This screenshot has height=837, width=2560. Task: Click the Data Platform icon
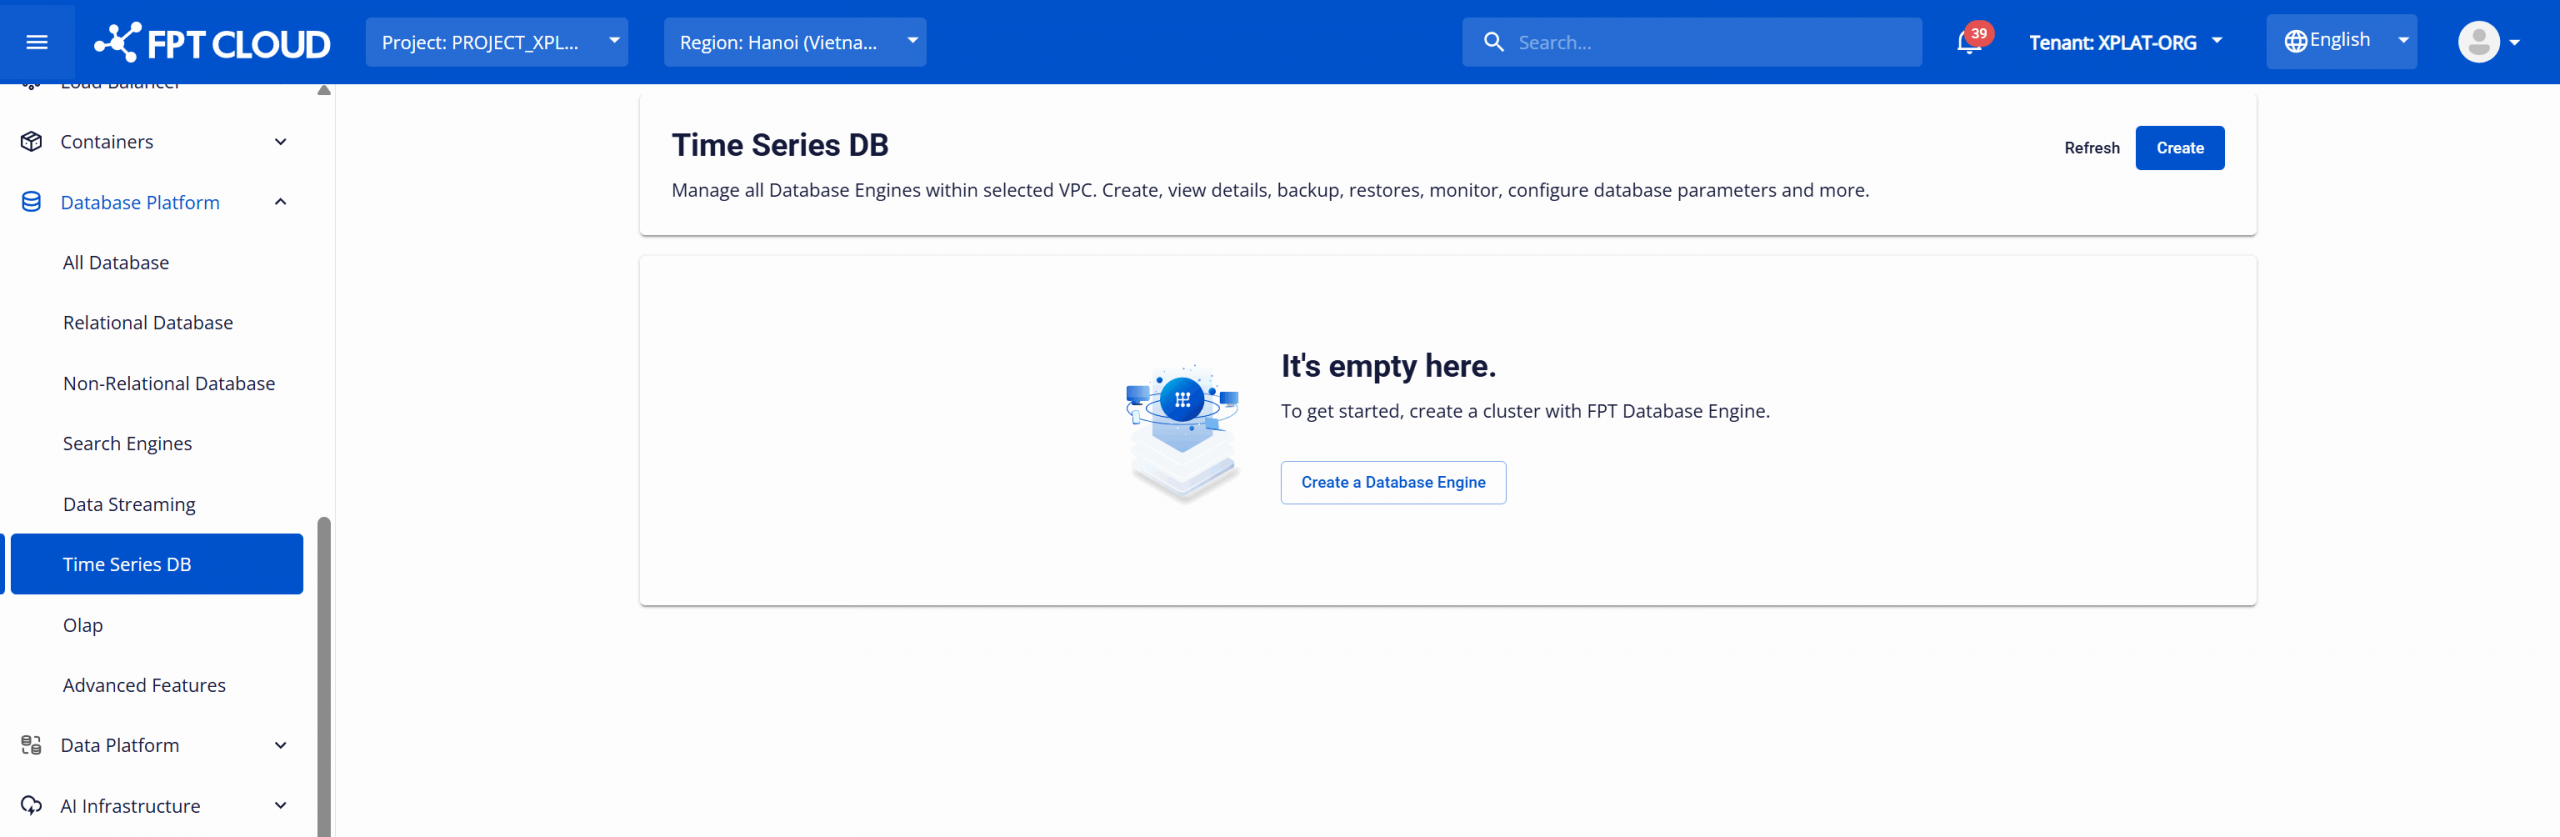31,745
